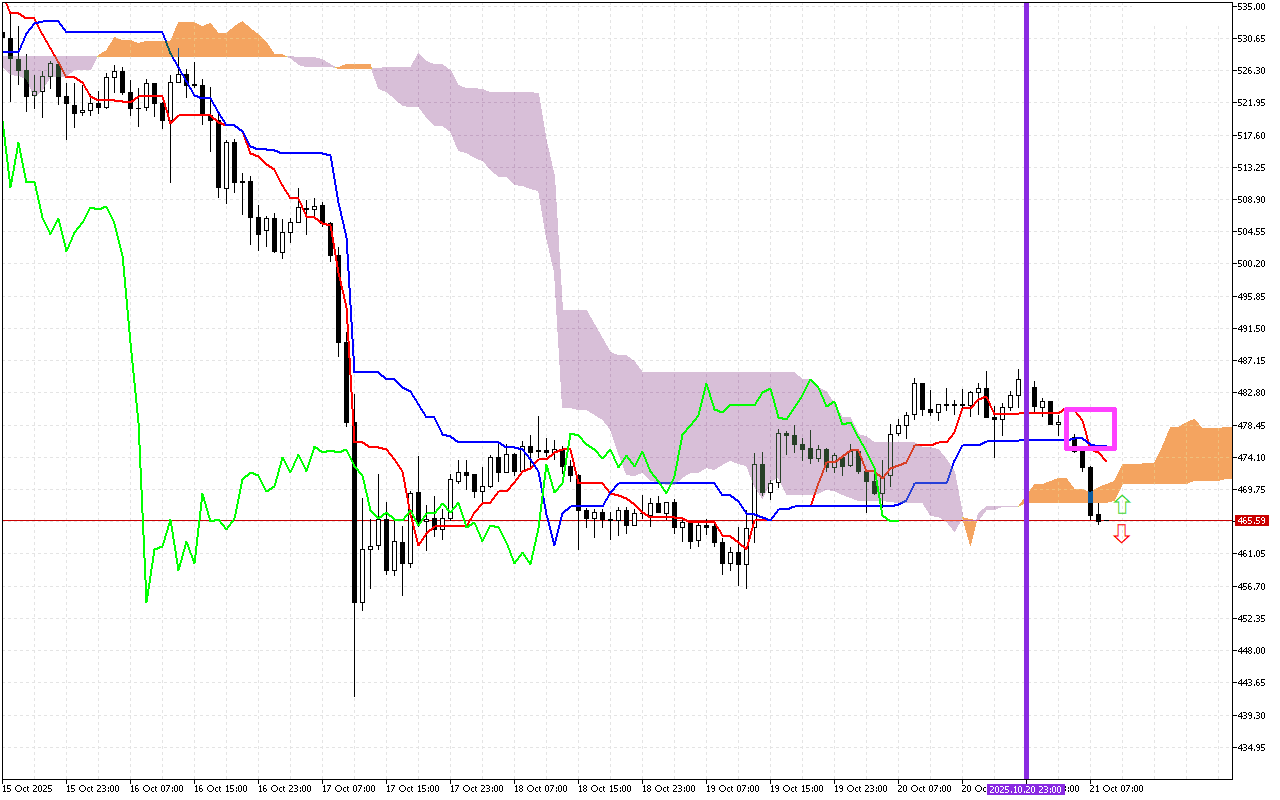
Task: Click the 21 Oct 07:00 time label
Action: [x=1118, y=789]
